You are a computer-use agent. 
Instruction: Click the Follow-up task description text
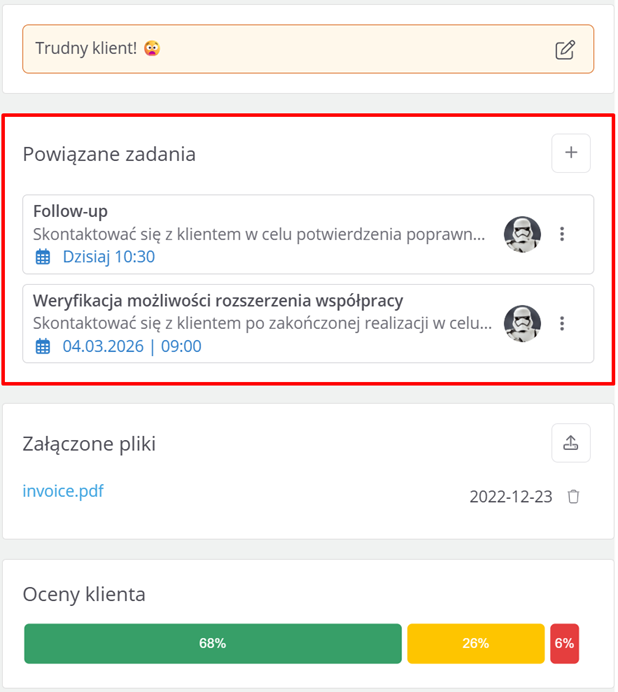[x=260, y=234]
